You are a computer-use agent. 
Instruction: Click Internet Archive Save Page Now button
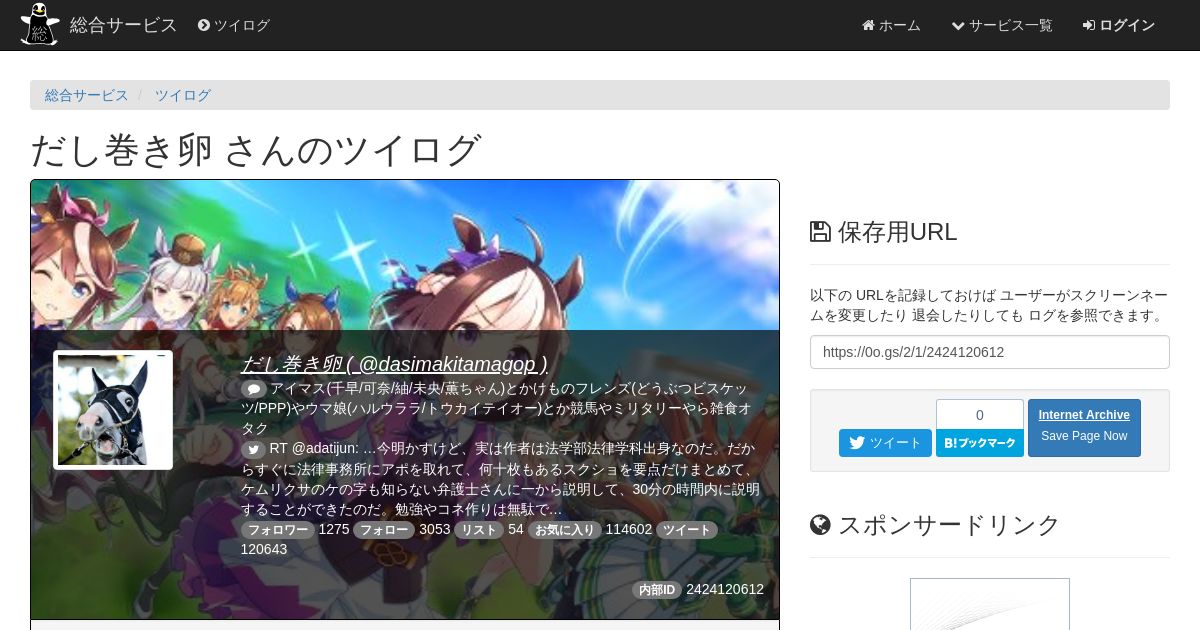[x=1084, y=428]
